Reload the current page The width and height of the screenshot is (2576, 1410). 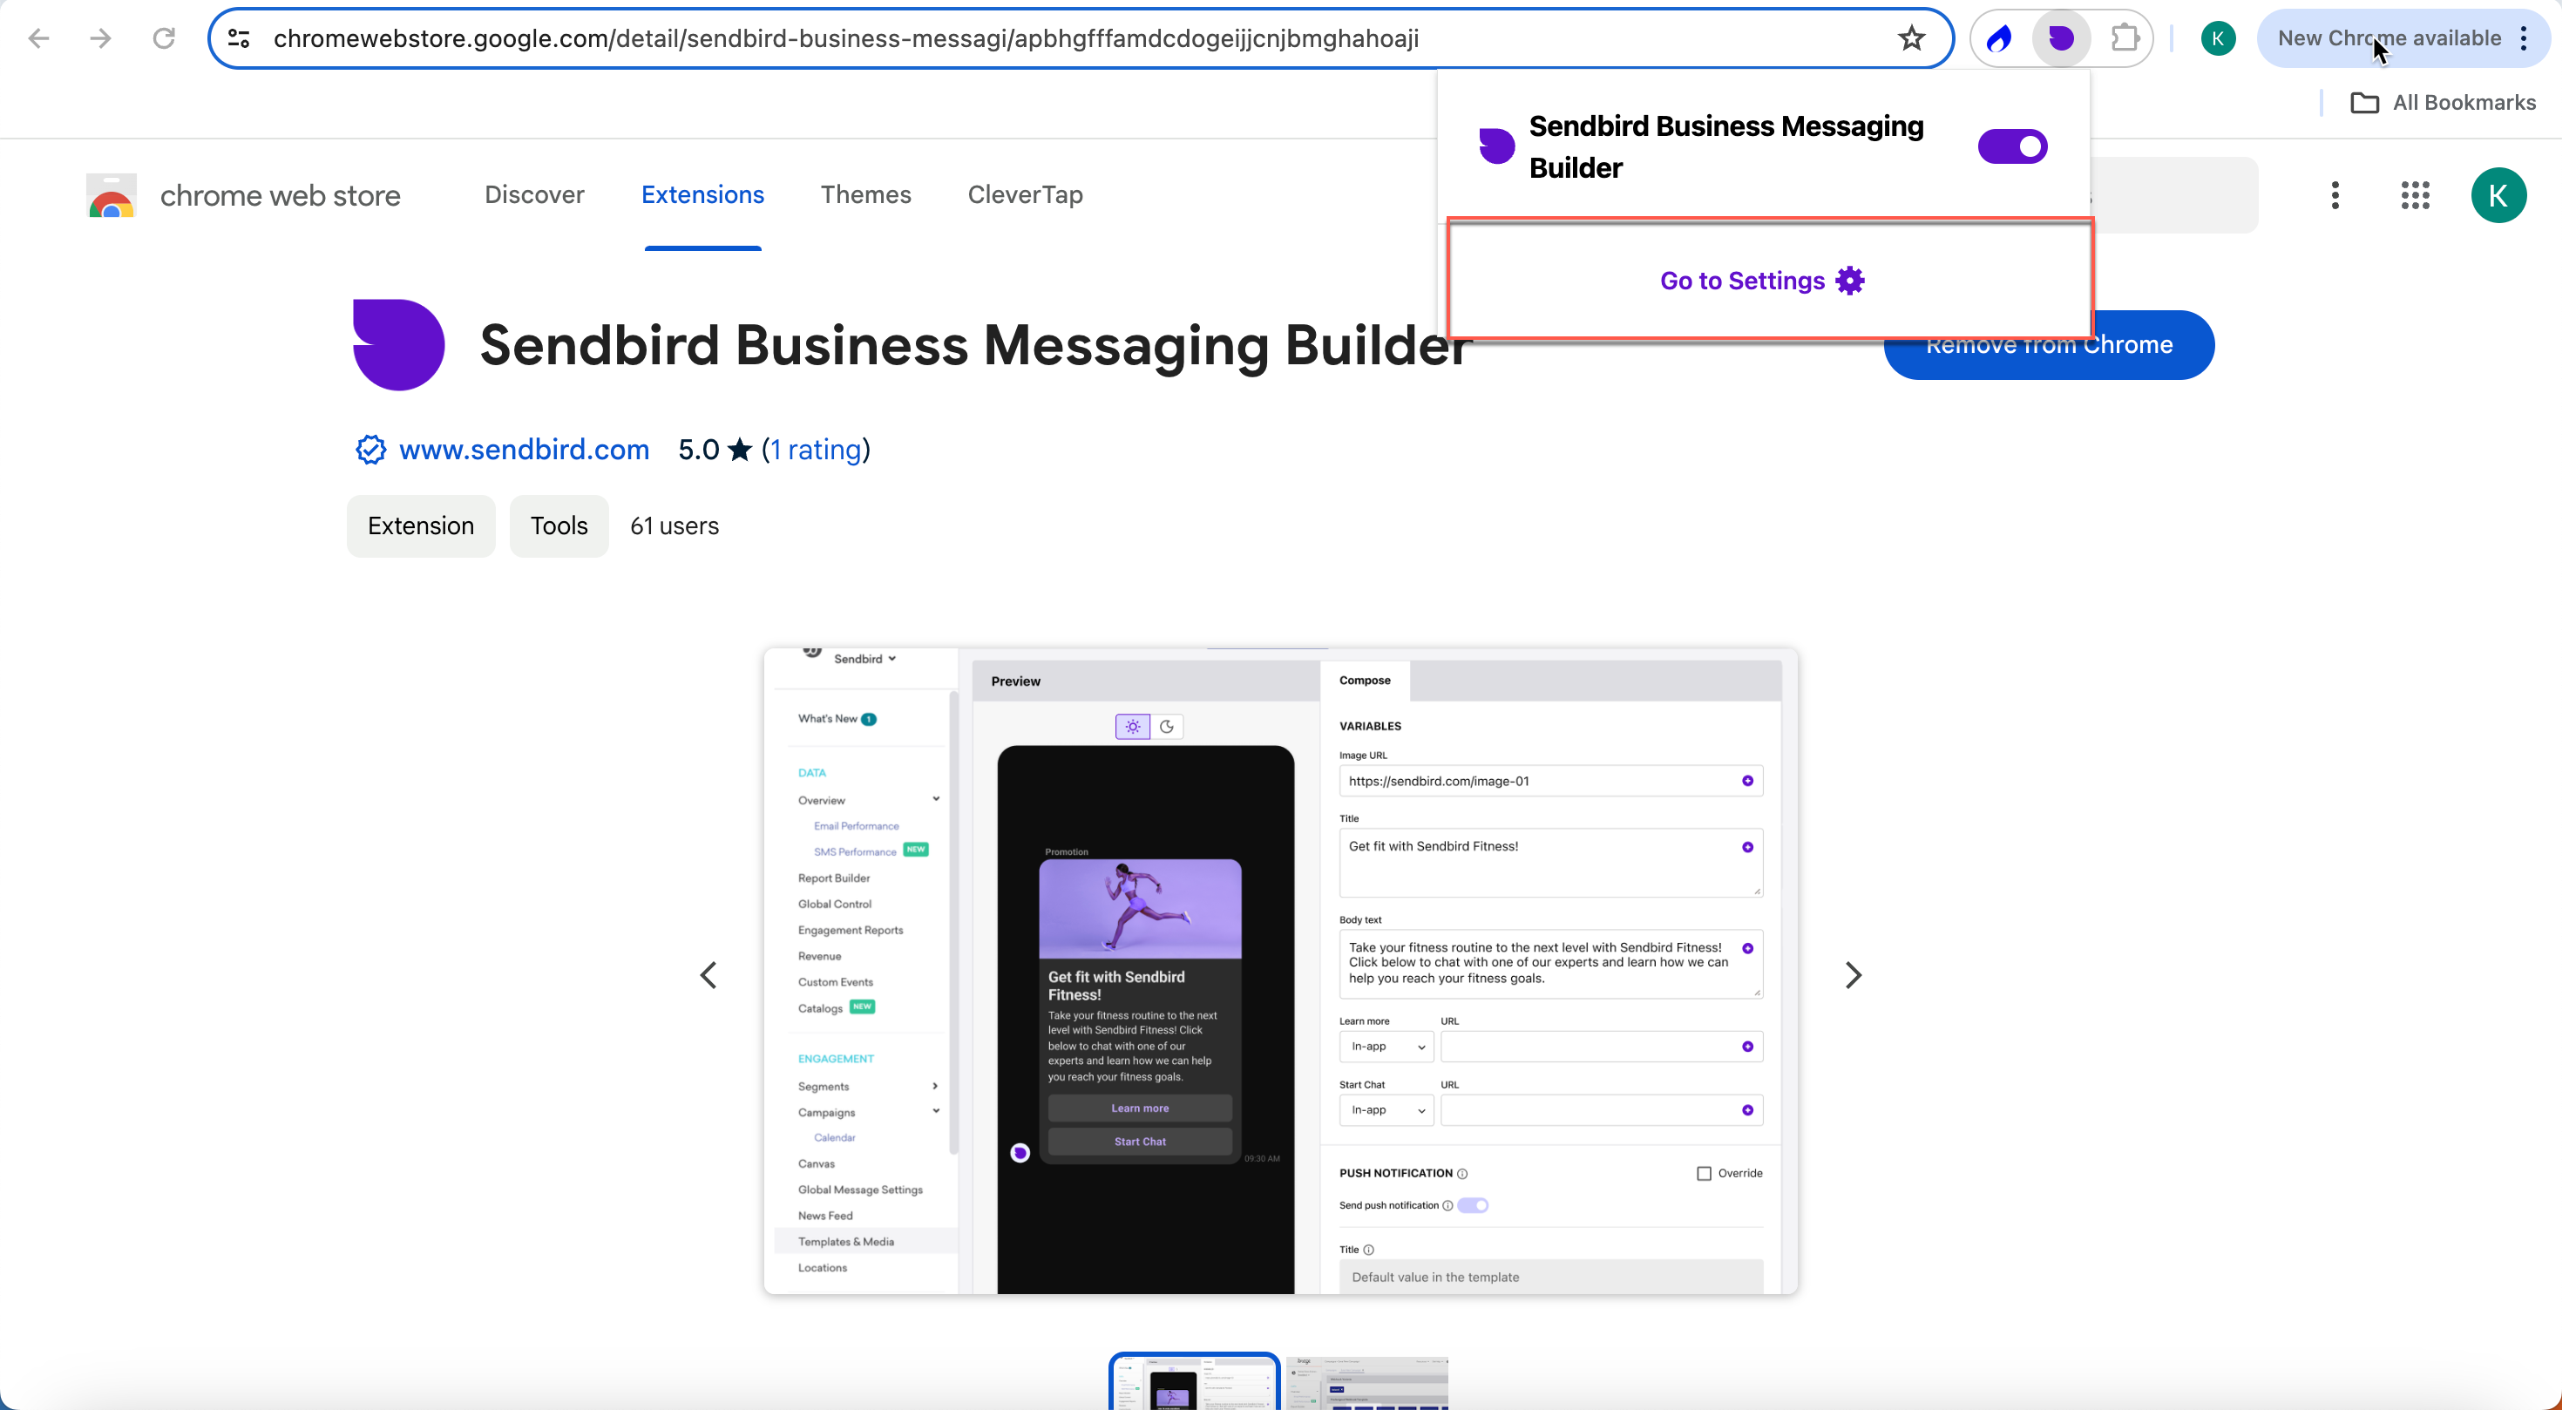pos(163,38)
